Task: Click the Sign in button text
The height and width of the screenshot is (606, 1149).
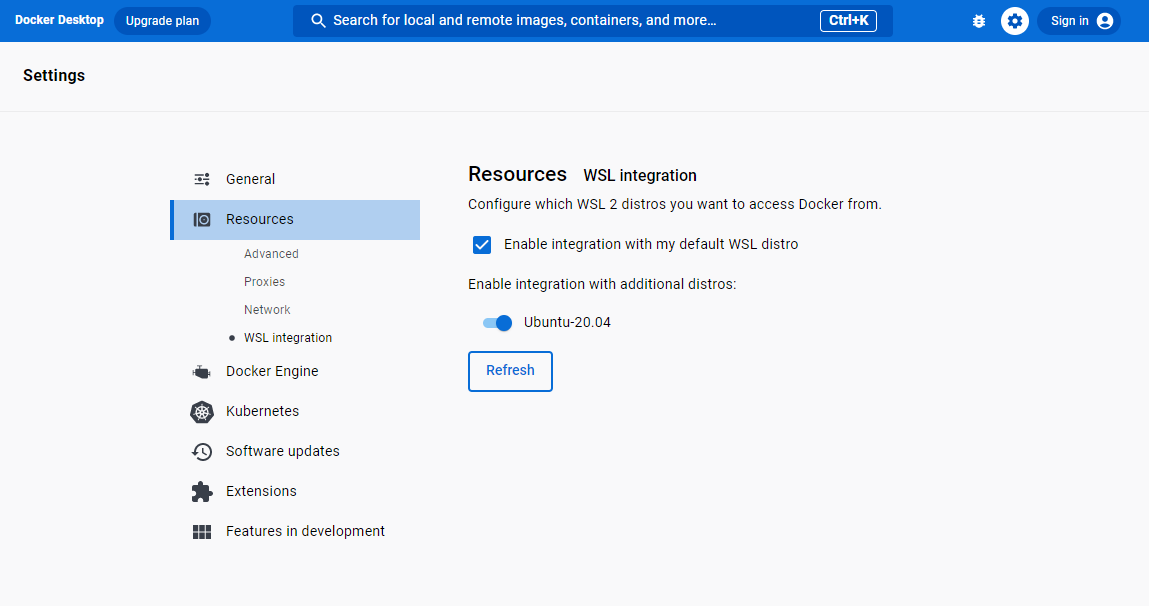Action: coord(1070,21)
